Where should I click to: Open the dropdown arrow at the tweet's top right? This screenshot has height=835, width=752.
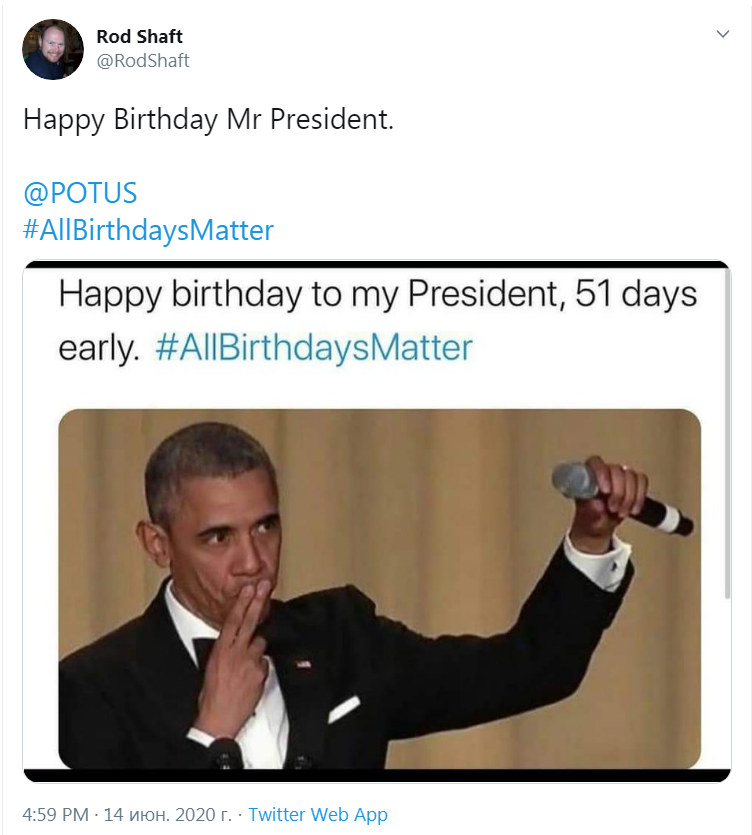point(723,32)
